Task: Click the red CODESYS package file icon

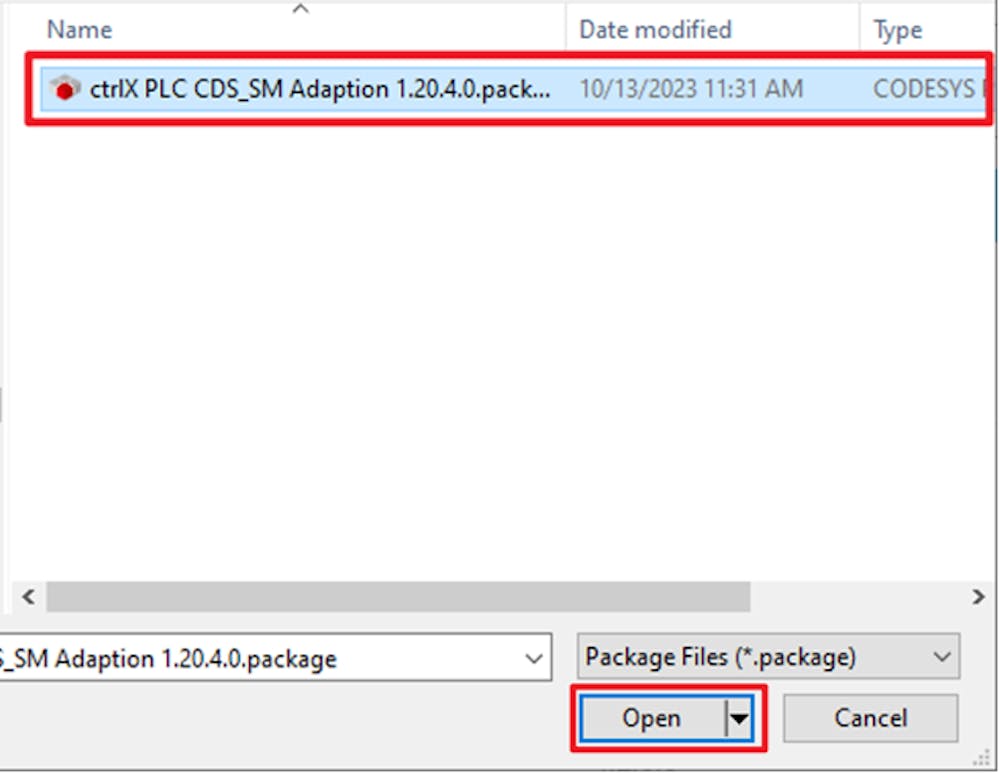Action: (64, 89)
